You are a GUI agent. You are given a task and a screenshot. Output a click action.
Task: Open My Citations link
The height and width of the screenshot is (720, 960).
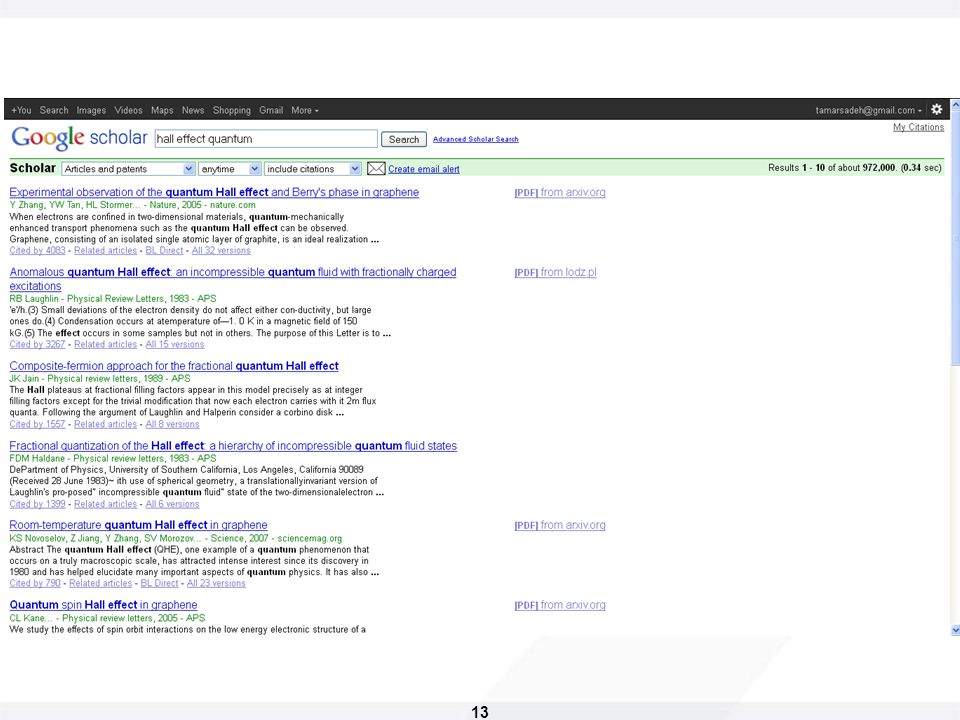pos(918,127)
